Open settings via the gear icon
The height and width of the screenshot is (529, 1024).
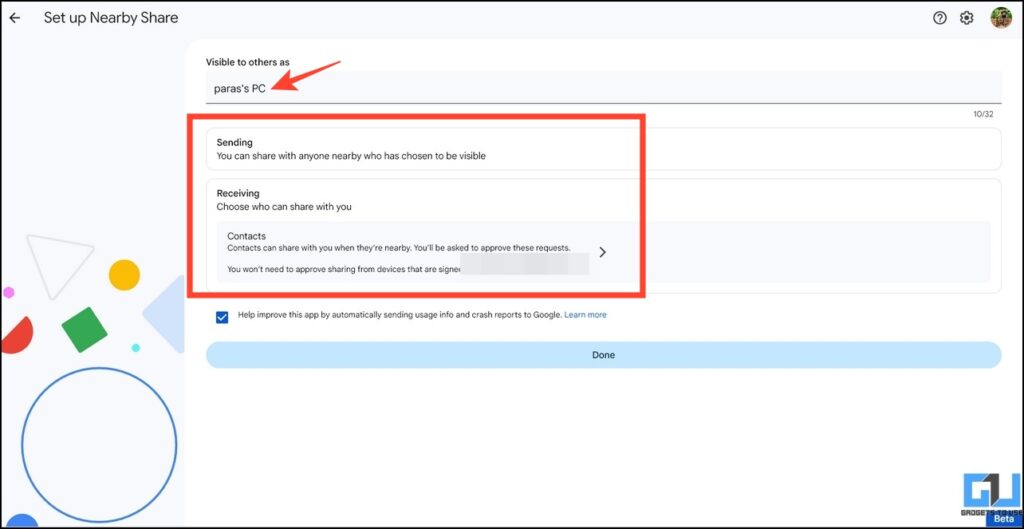pyautogui.click(x=967, y=18)
